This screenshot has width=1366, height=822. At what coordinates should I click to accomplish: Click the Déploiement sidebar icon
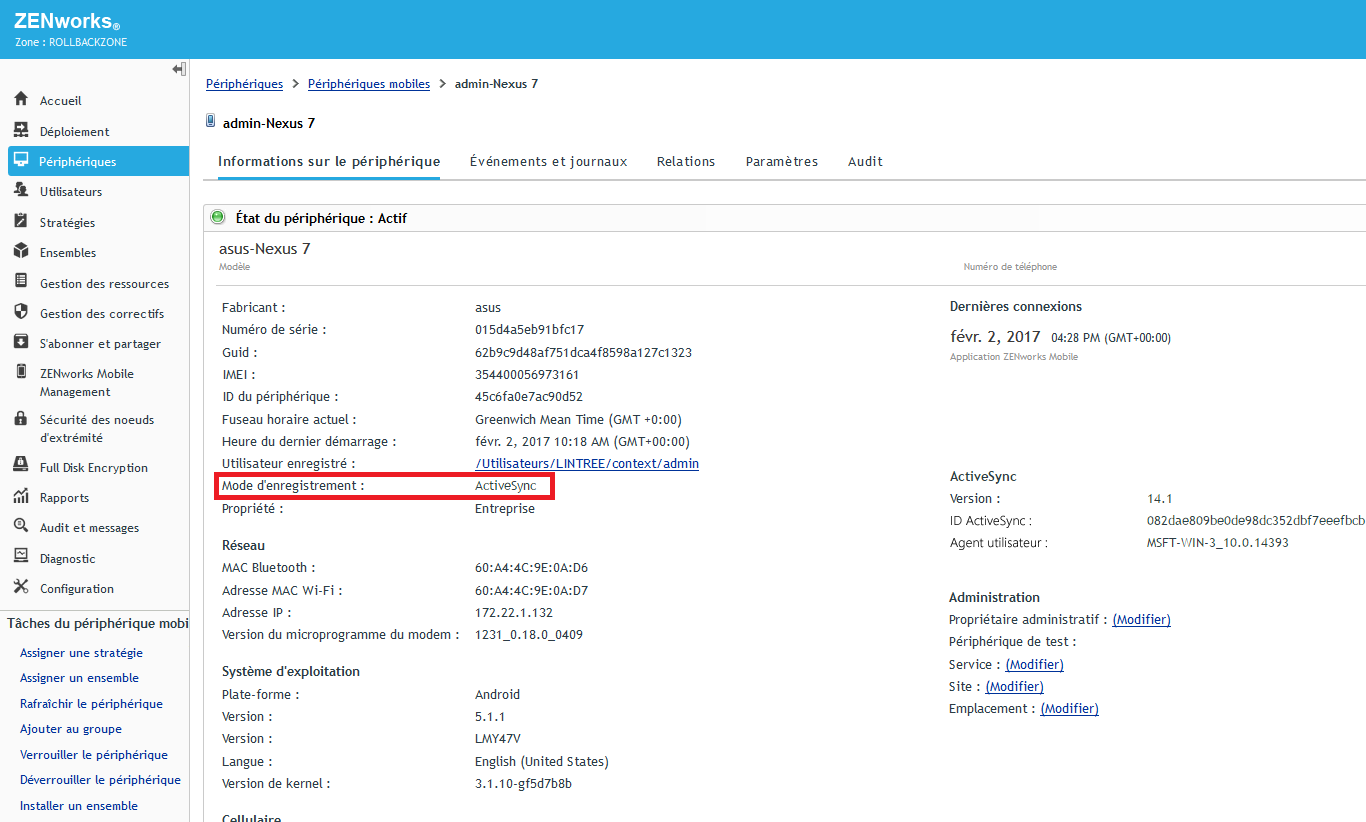21,131
